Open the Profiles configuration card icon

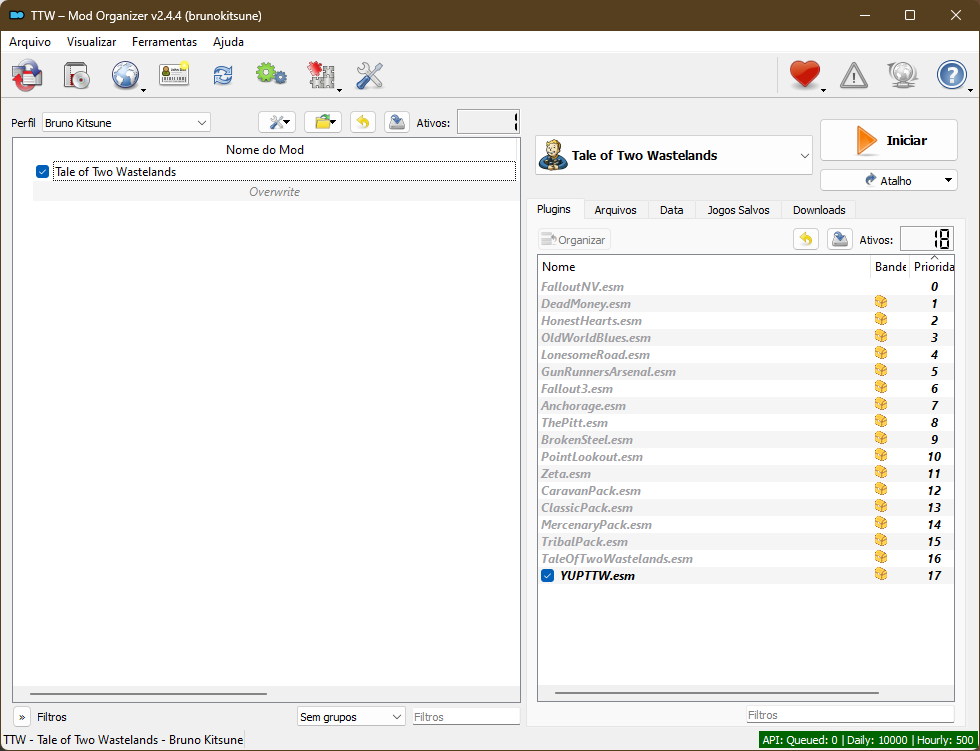174,74
